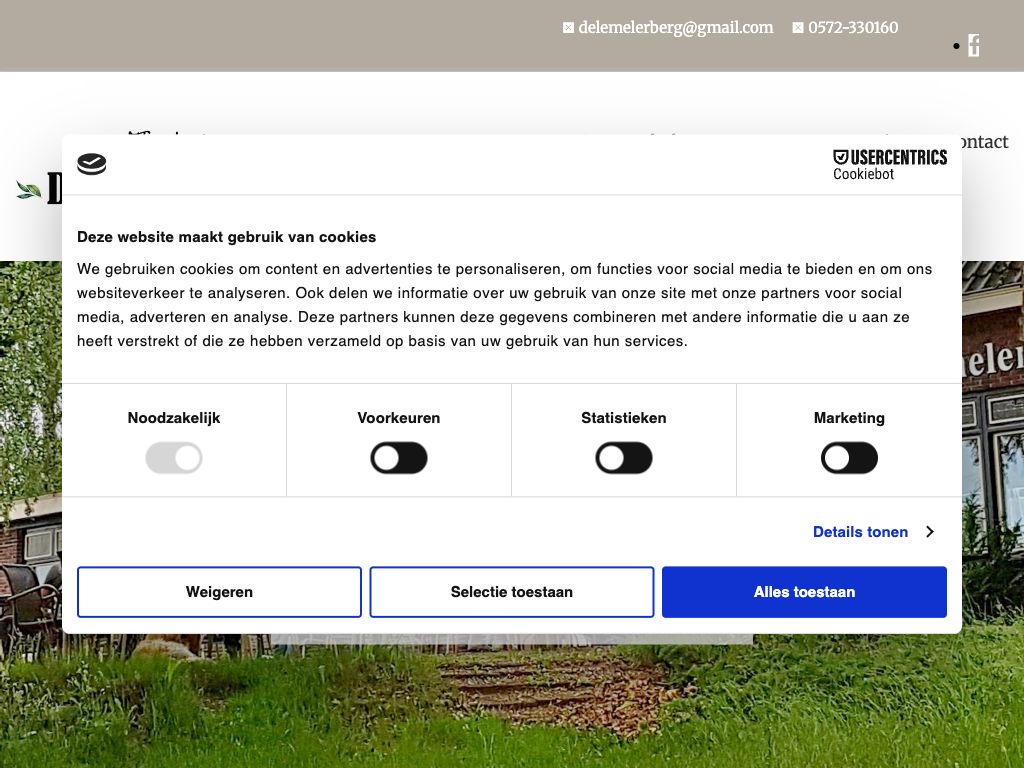Click the Marketing category label
Image resolution: width=1024 pixels, height=768 pixels.
[849, 418]
